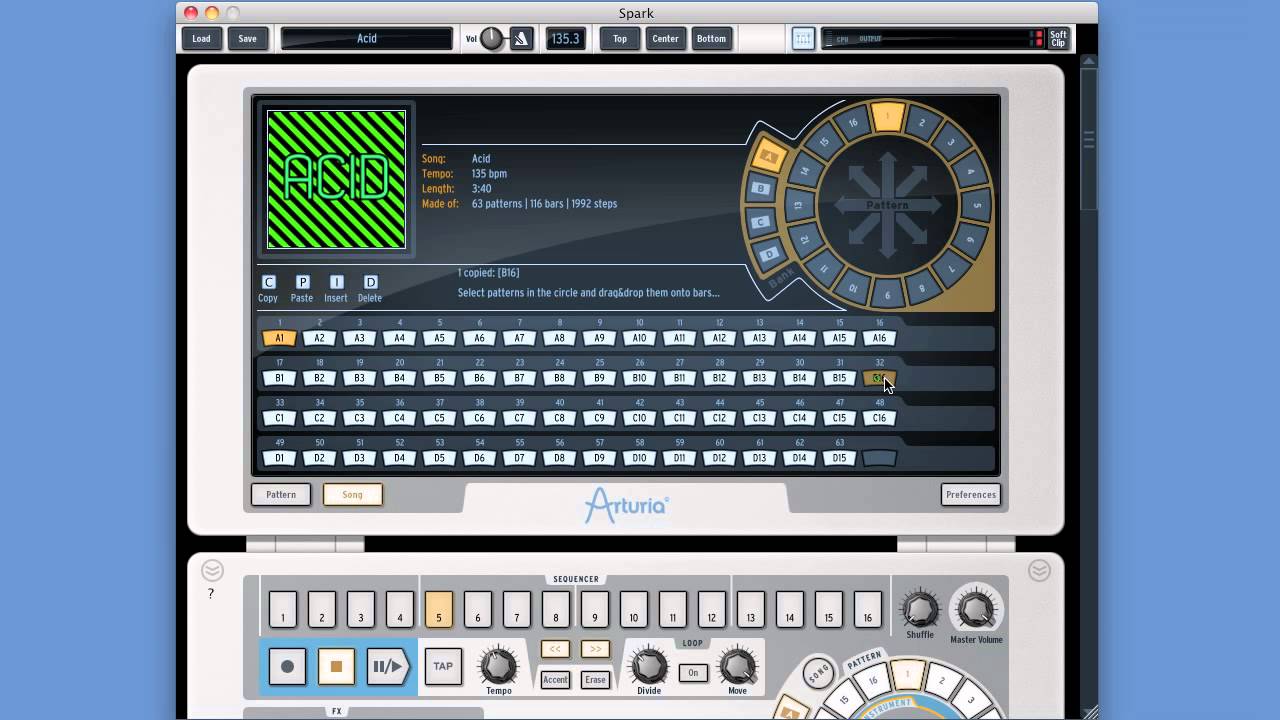The image size is (1280, 720).
Task: Click the Acid project name field
Action: (x=367, y=39)
